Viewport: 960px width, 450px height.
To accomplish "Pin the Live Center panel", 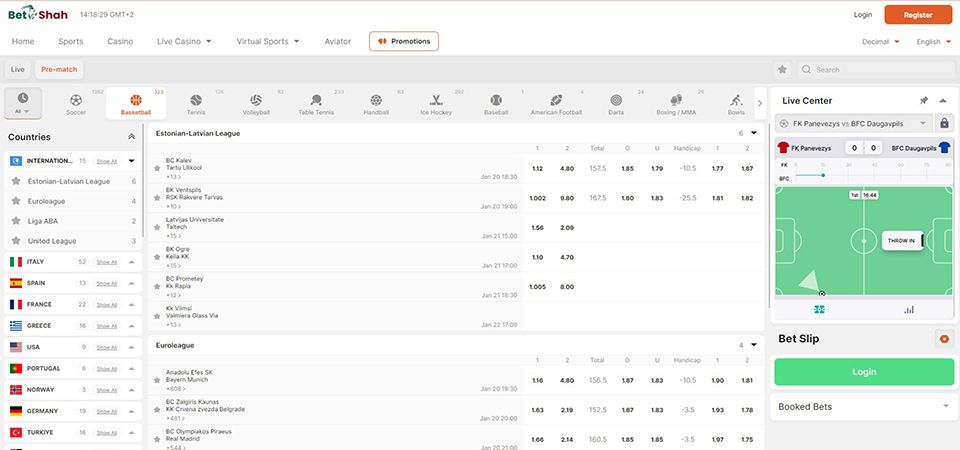I will [924, 100].
